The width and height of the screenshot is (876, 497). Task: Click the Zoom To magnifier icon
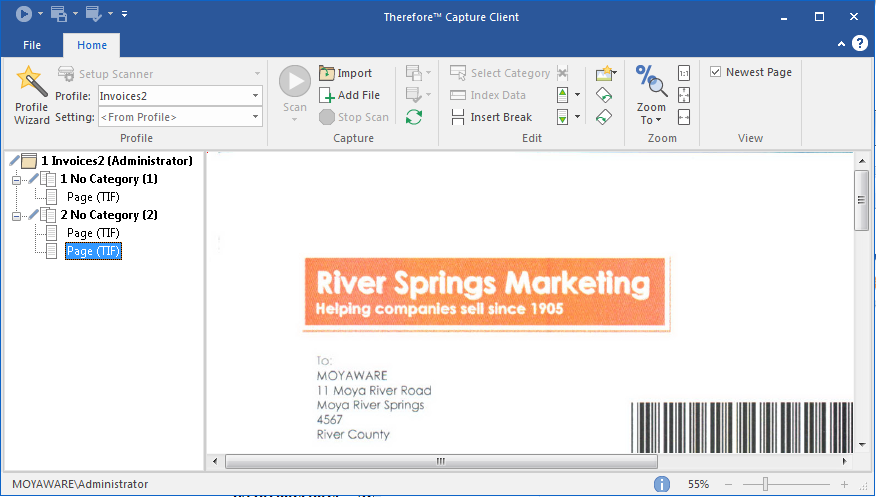click(651, 83)
